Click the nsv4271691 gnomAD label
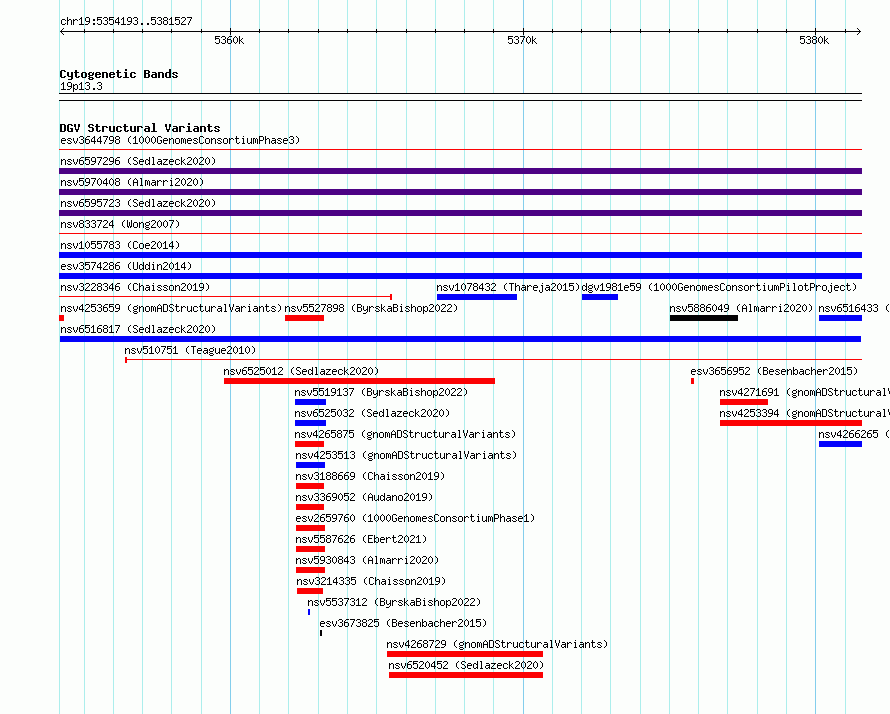 click(804, 392)
